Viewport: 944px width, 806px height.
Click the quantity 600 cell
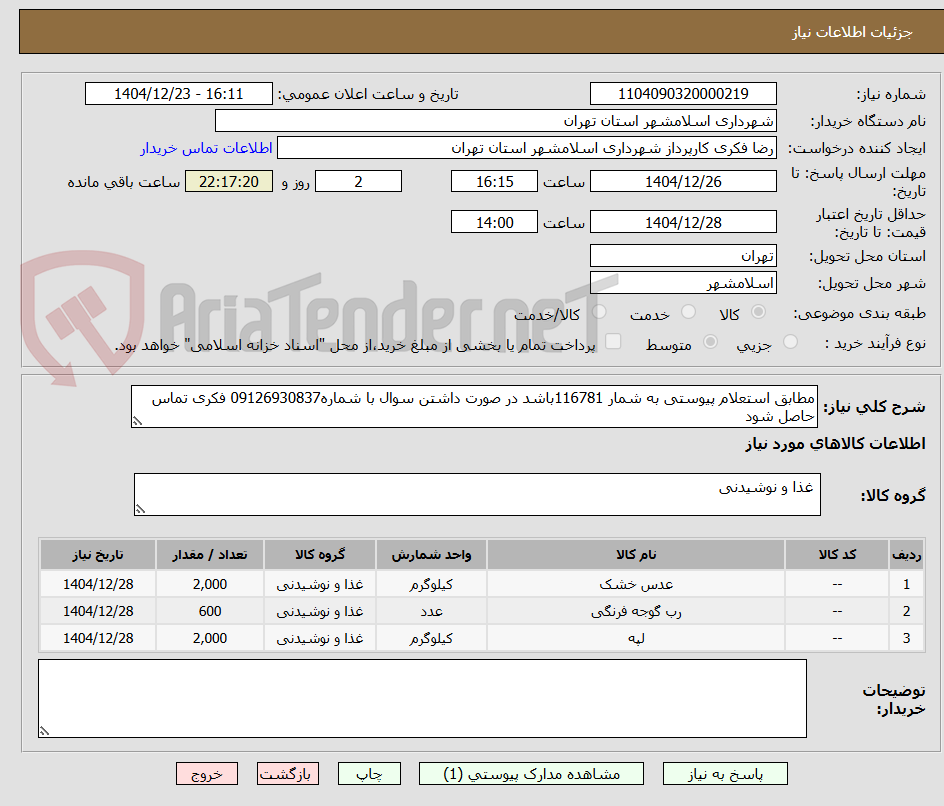point(210,611)
